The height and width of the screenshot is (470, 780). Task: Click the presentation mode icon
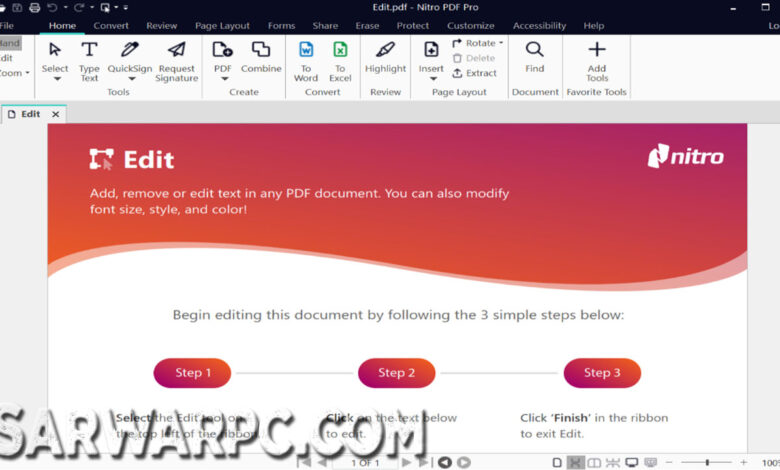pyautogui.click(x=651, y=463)
